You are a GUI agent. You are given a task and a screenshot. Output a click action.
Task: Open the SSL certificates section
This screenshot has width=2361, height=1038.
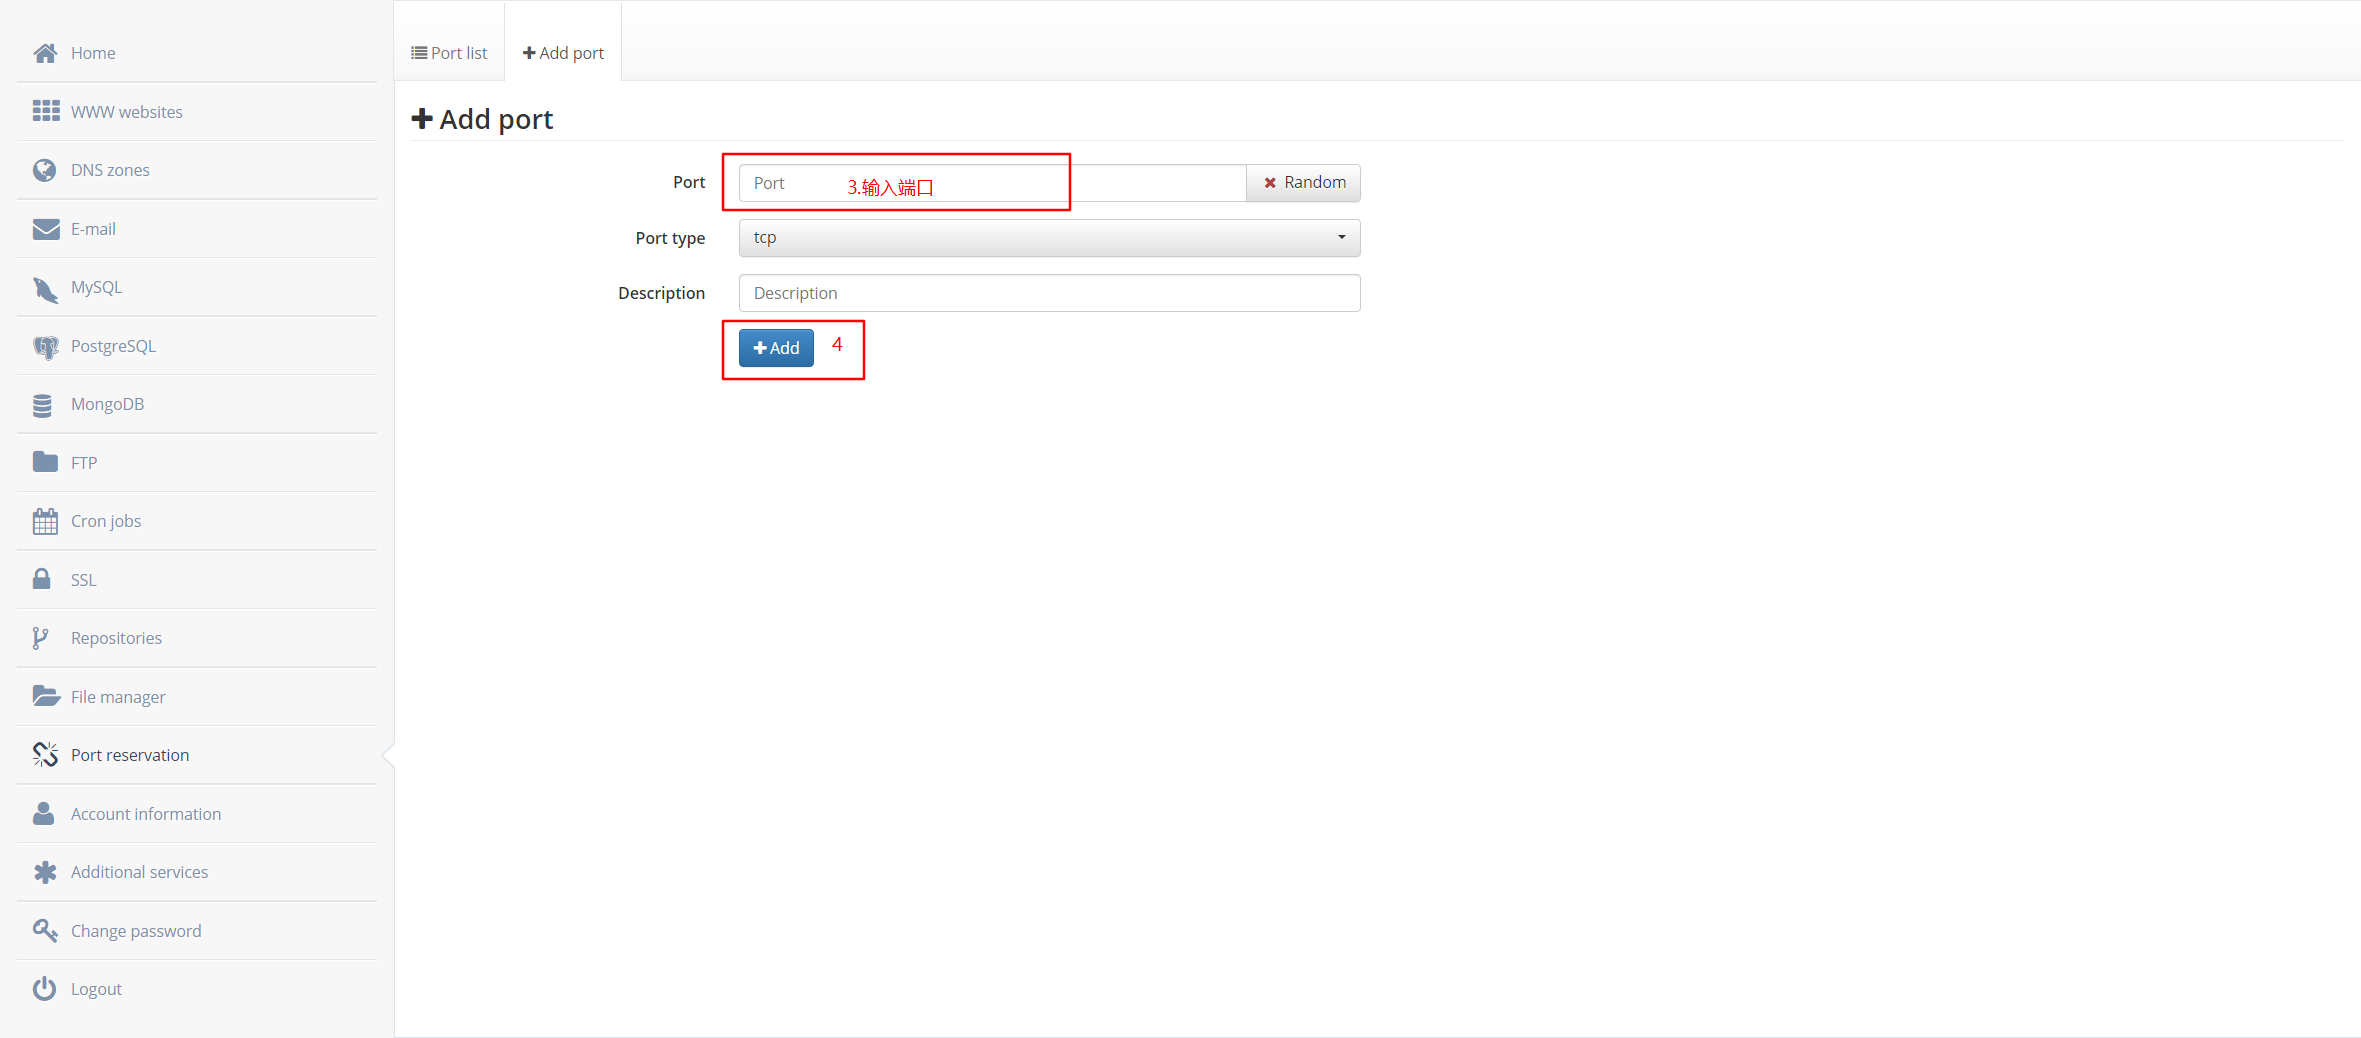click(82, 579)
